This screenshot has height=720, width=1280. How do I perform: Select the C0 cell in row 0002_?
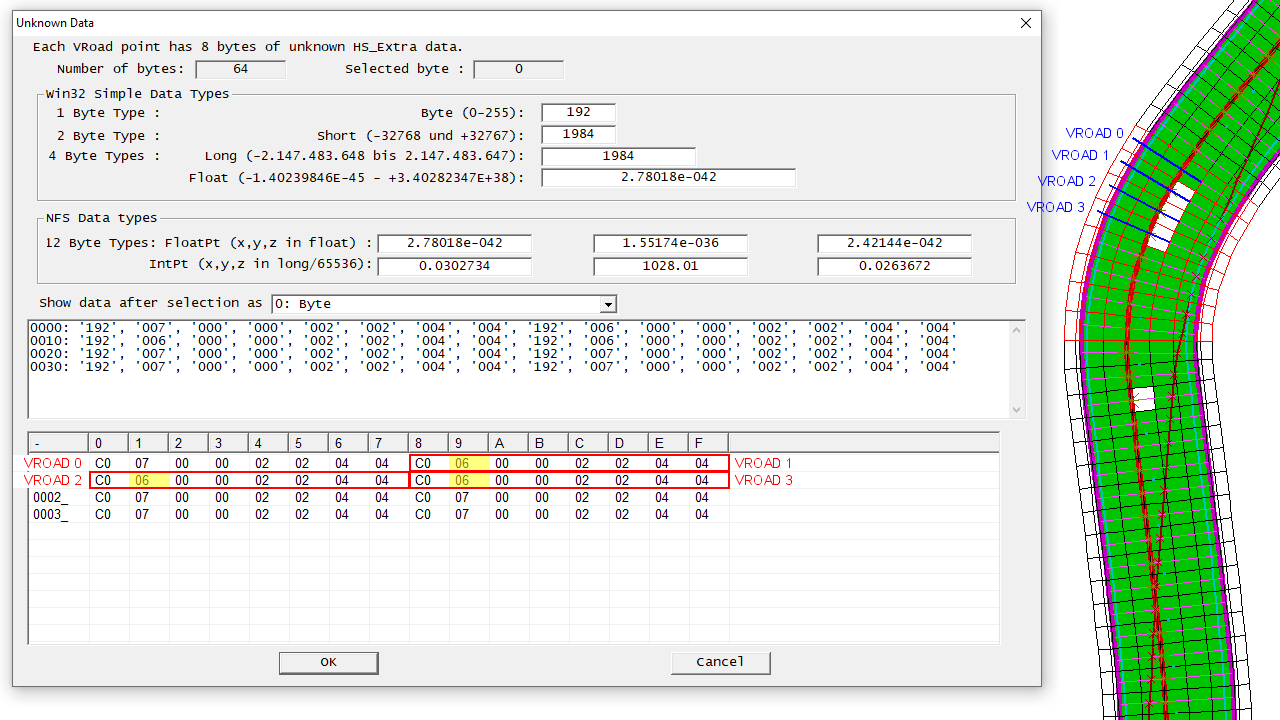click(x=108, y=497)
